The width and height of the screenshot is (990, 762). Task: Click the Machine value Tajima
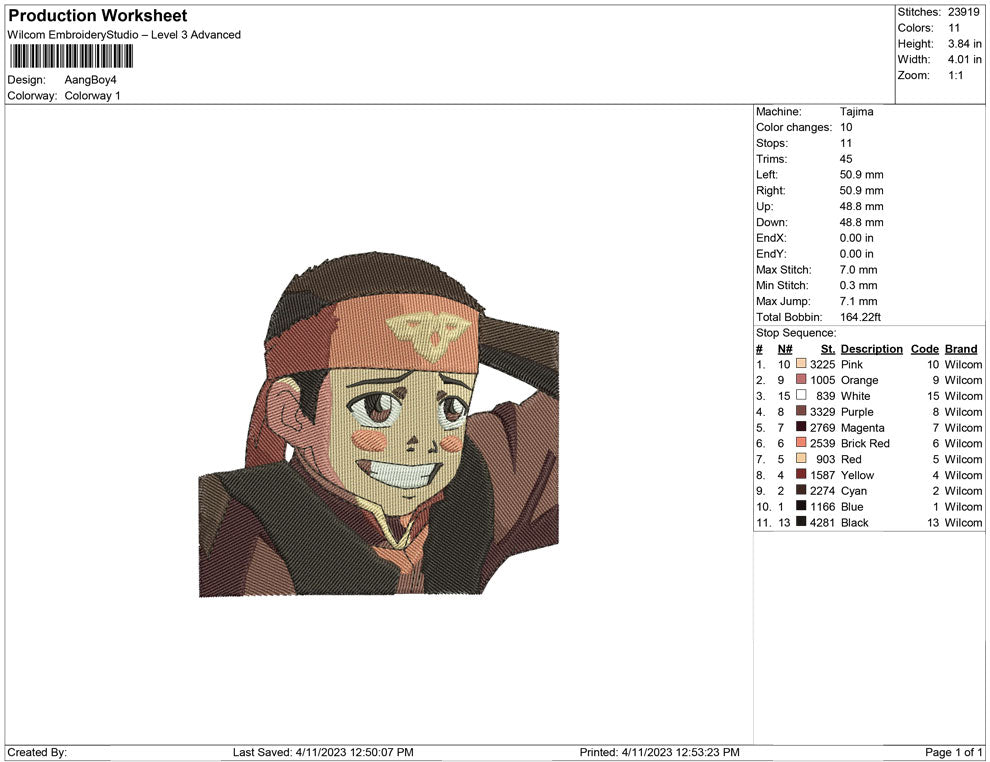tap(856, 112)
